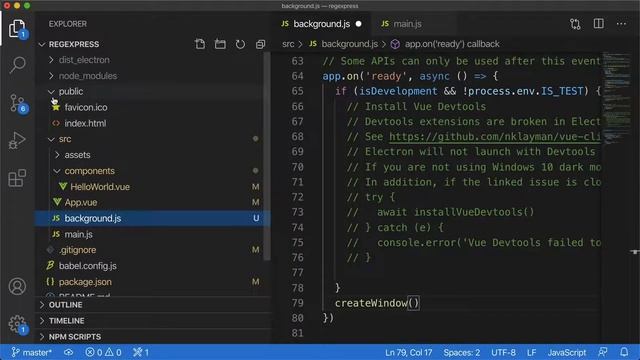Click the New File icon in Explorer
This screenshot has width=640, height=360.
tap(200, 44)
